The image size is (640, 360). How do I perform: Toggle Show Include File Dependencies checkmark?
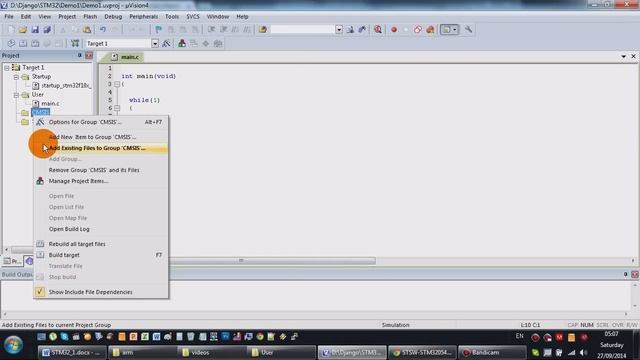(40, 292)
